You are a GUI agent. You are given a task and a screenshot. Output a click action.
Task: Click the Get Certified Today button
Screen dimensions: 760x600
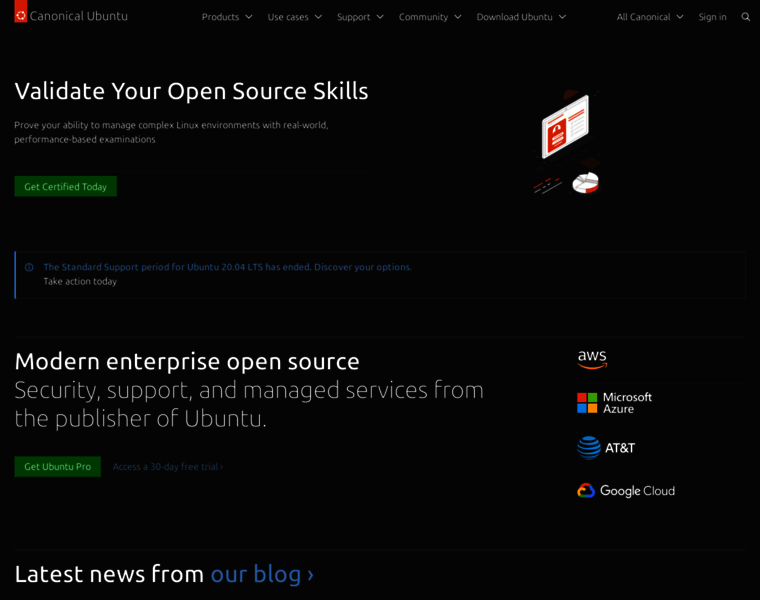65,187
